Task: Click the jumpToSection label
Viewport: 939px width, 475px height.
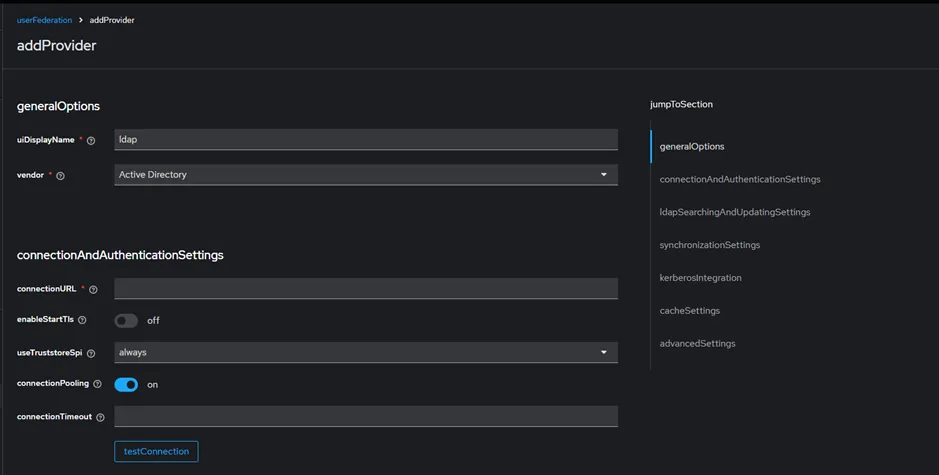Action: 681,104
